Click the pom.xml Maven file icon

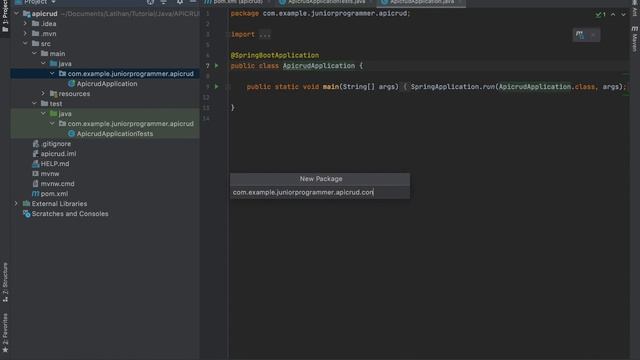pyautogui.click(x=36, y=193)
